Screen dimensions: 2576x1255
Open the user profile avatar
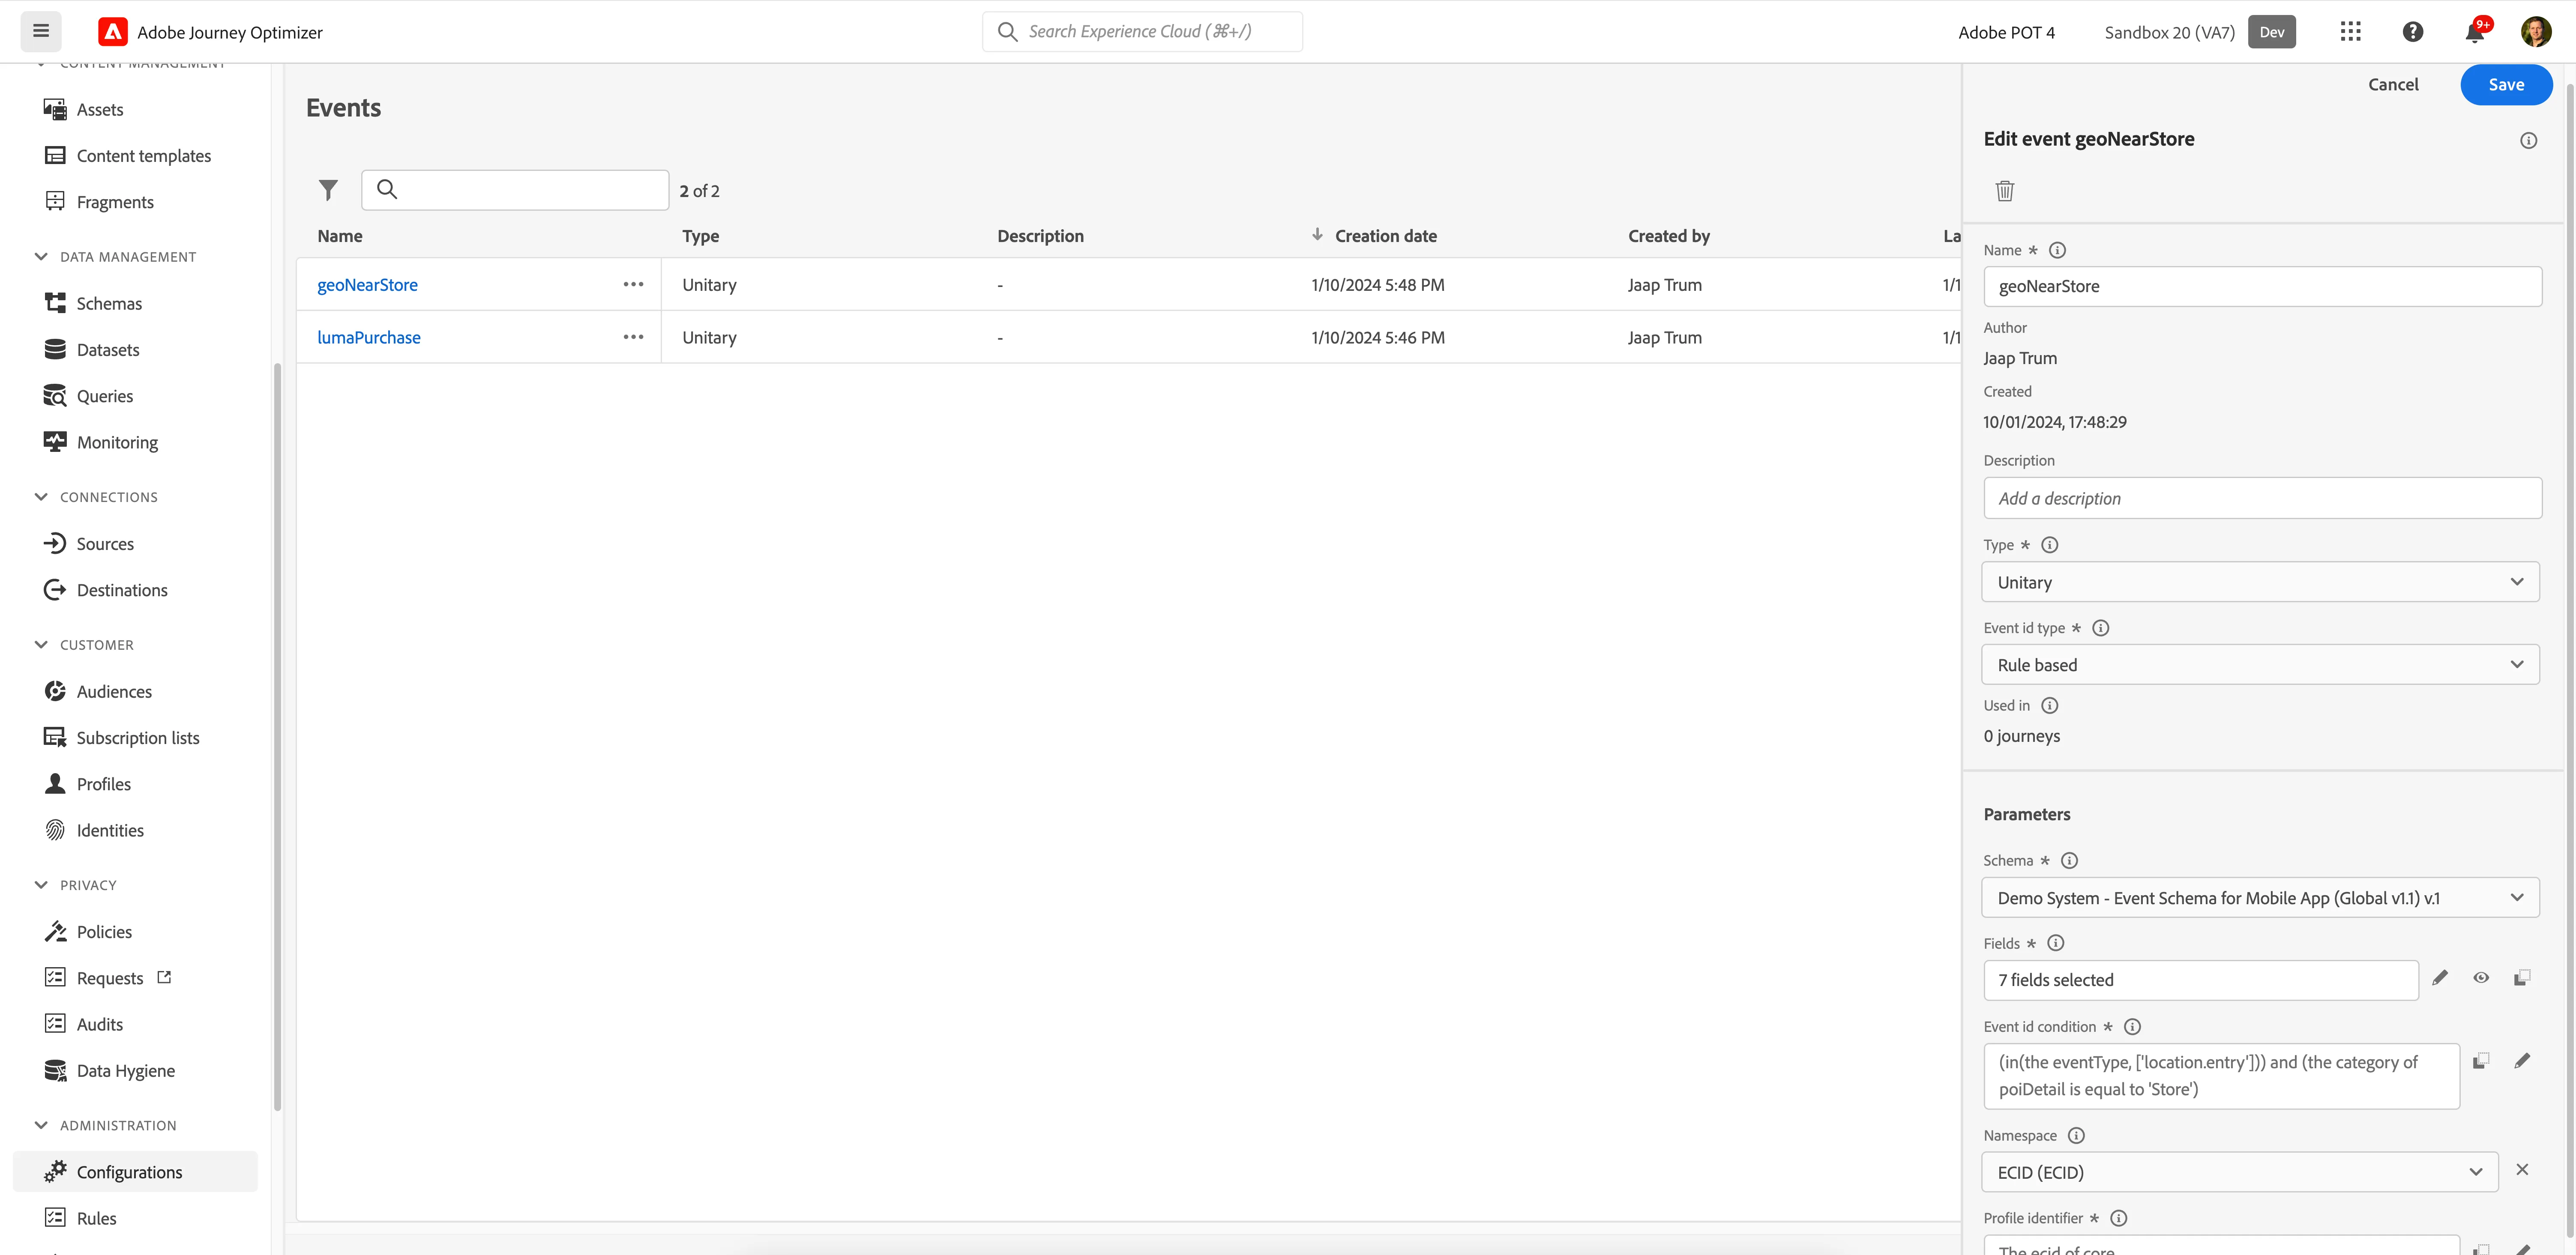point(2536,32)
